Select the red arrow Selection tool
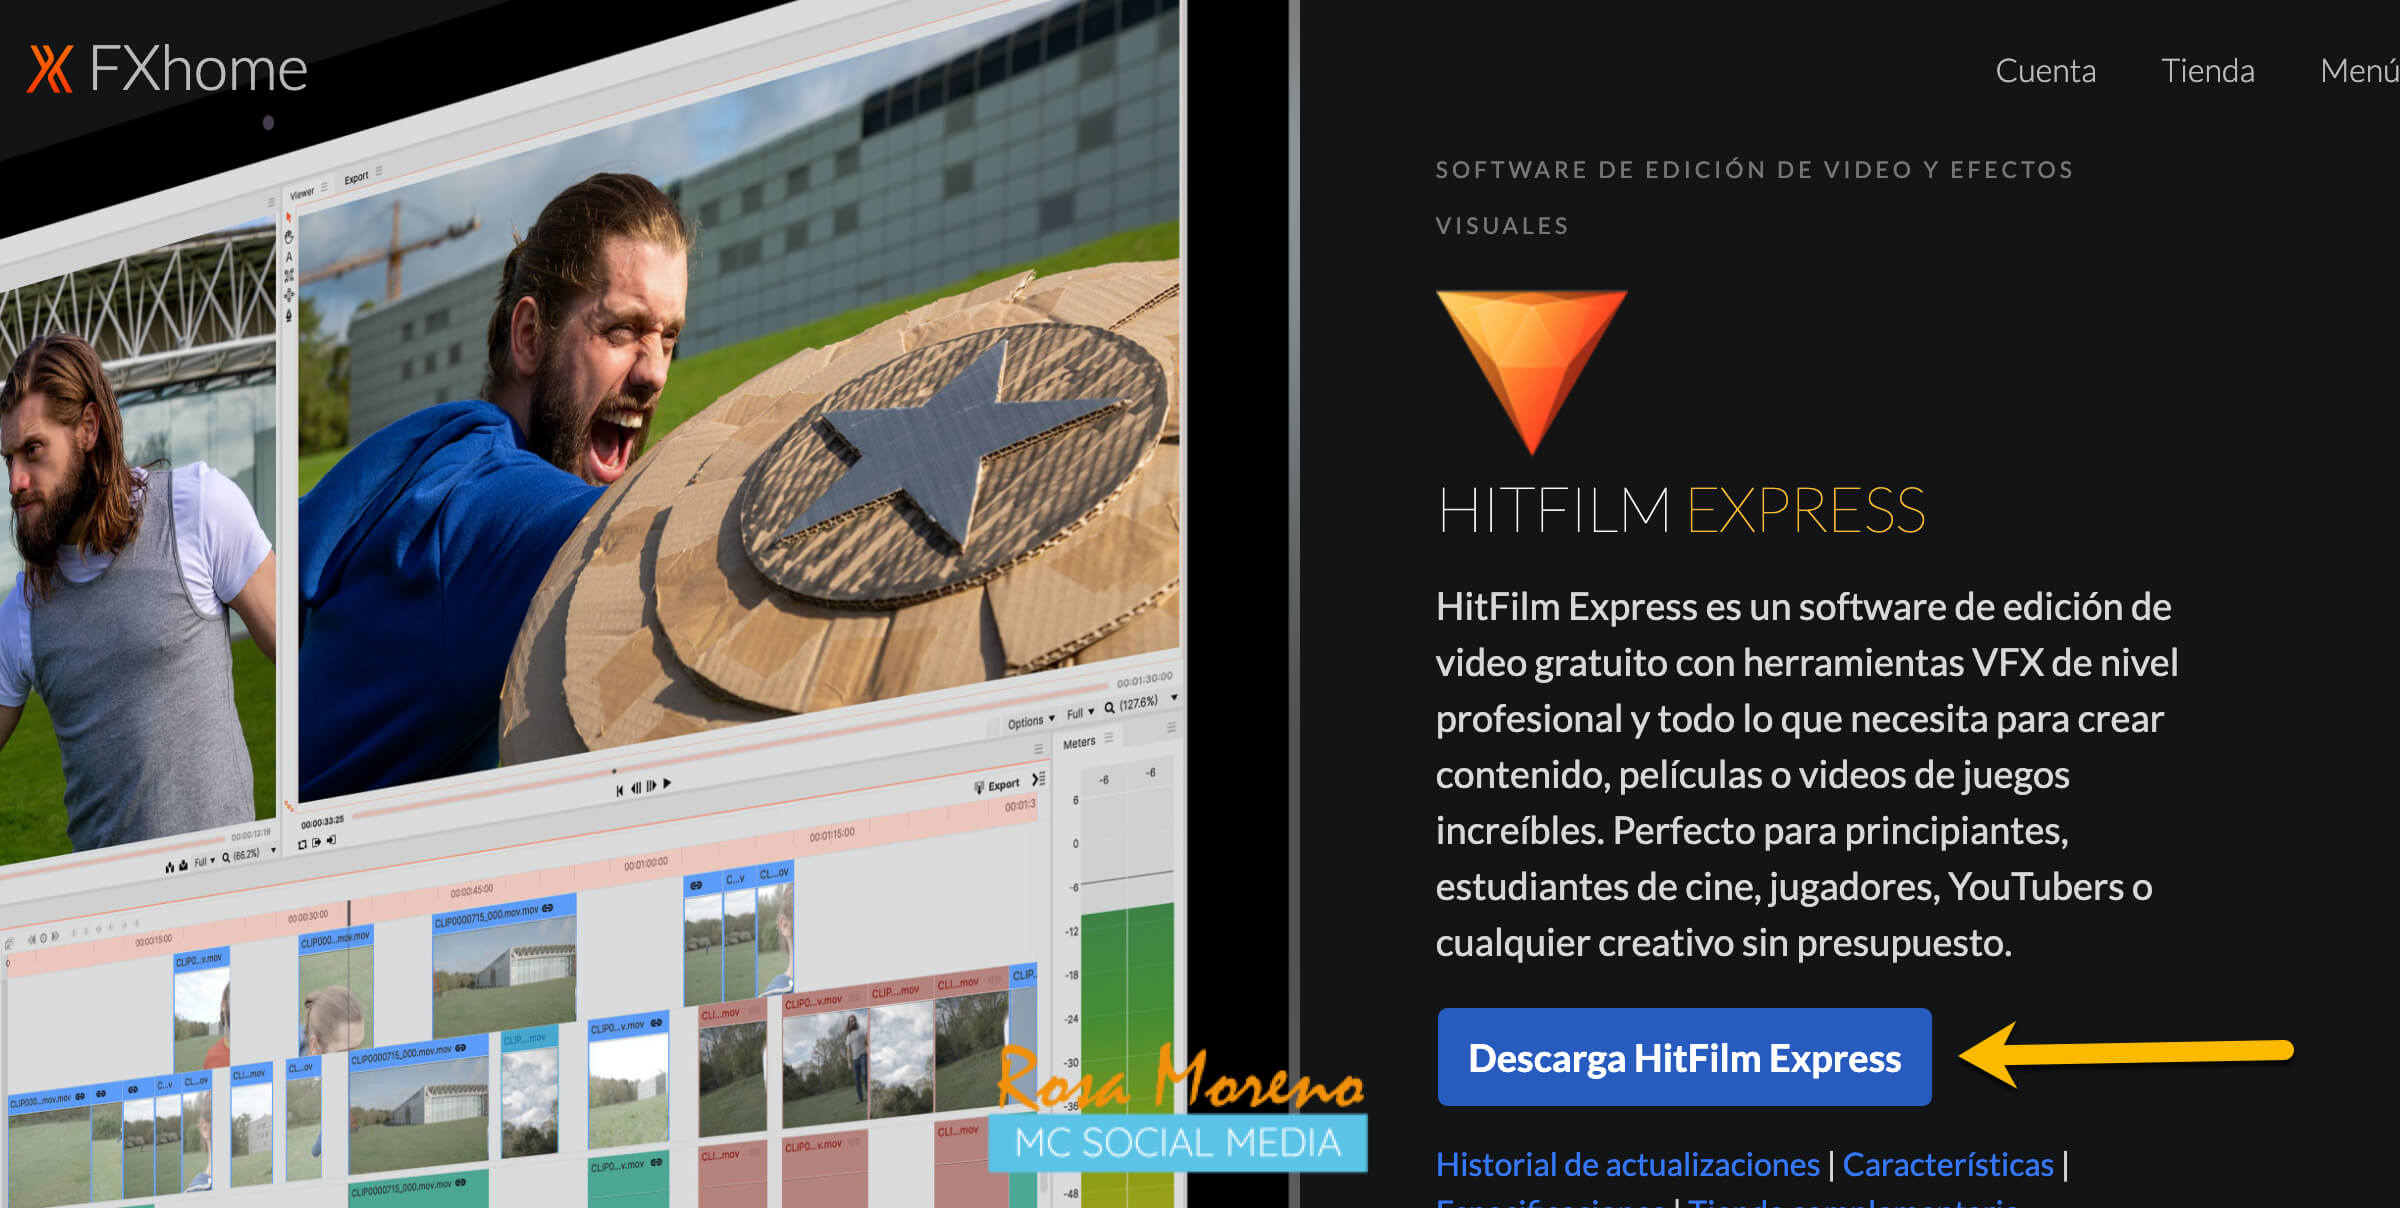The height and width of the screenshot is (1208, 2400). pos(289,217)
